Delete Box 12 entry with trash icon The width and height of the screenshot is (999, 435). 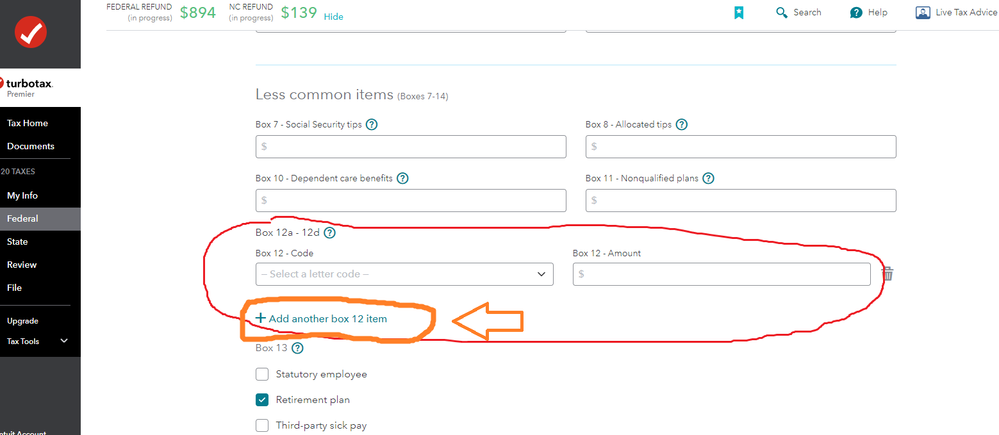[x=888, y=274]
